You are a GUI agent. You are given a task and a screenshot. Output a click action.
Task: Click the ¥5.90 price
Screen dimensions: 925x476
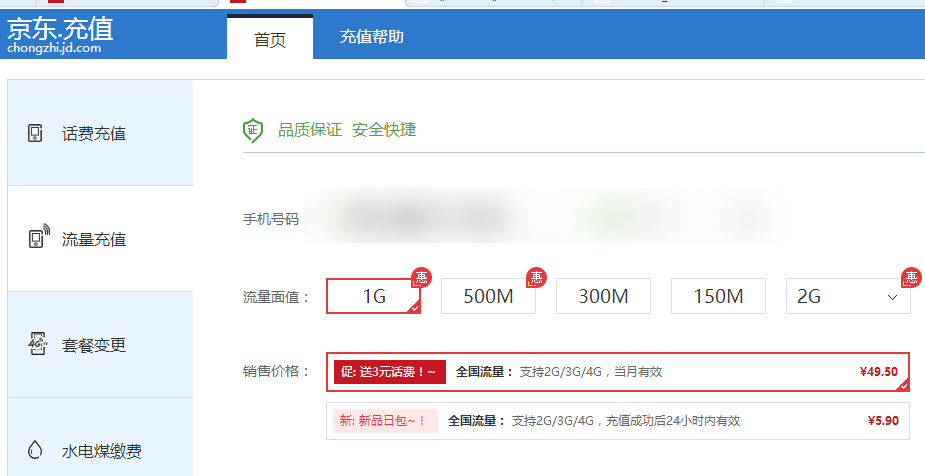pos(883,421)
